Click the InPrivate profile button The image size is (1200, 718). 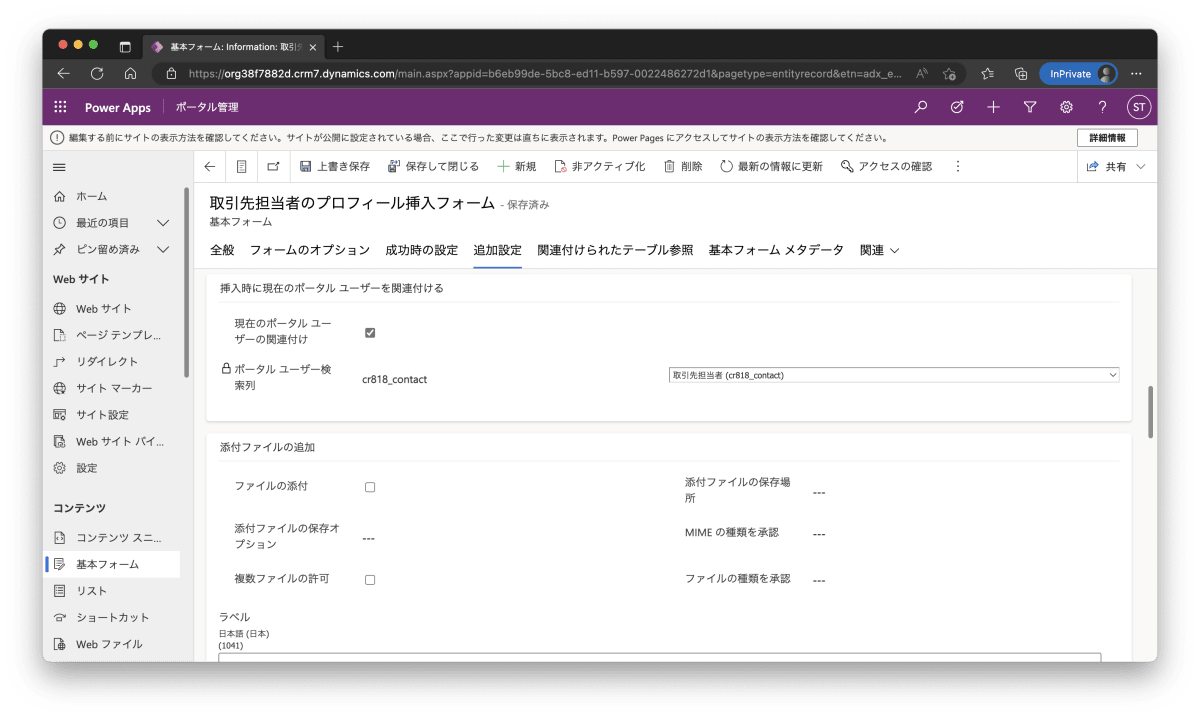[x=1078, y=73]
